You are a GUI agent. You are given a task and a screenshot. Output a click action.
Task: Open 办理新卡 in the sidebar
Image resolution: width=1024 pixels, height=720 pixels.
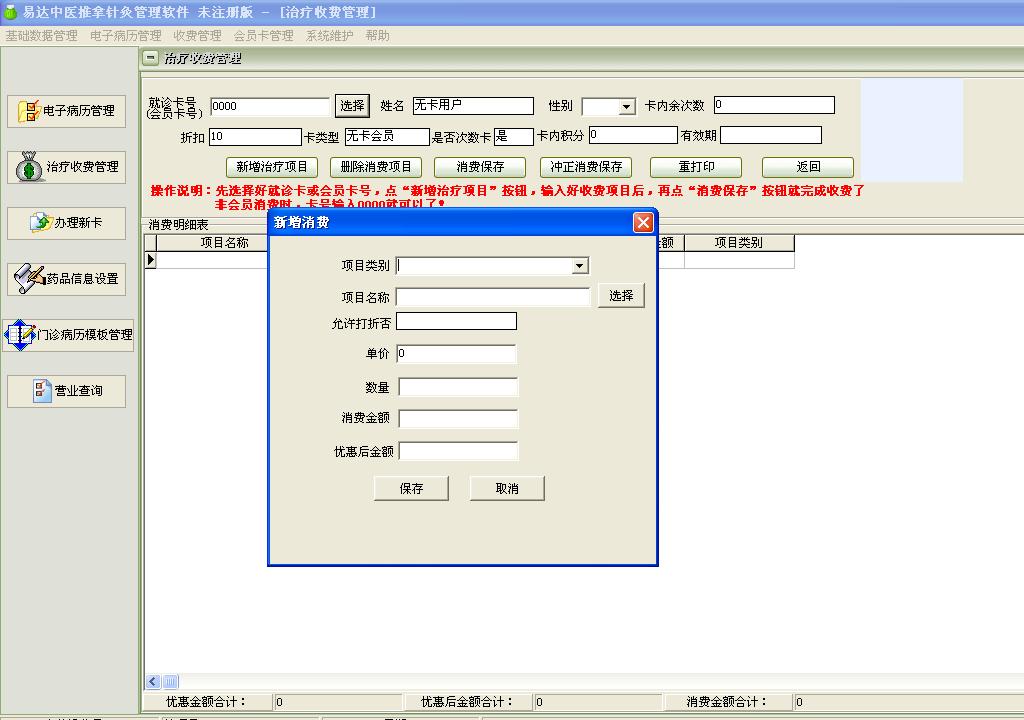67,223
